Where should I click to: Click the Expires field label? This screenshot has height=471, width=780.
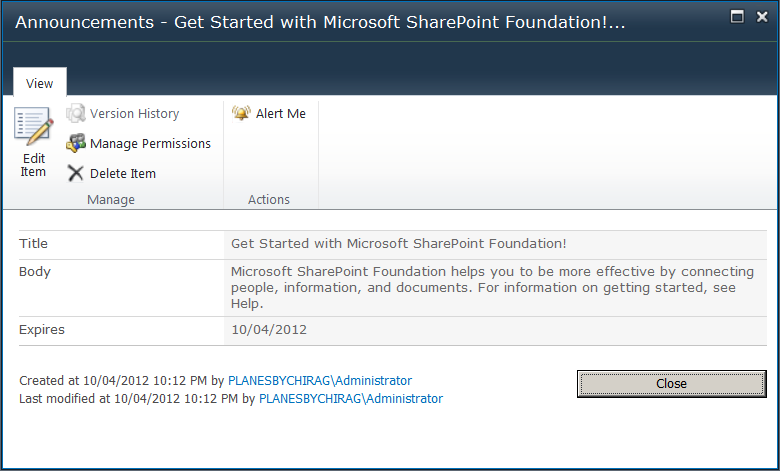pyautogui.click(x=42, y=330)
